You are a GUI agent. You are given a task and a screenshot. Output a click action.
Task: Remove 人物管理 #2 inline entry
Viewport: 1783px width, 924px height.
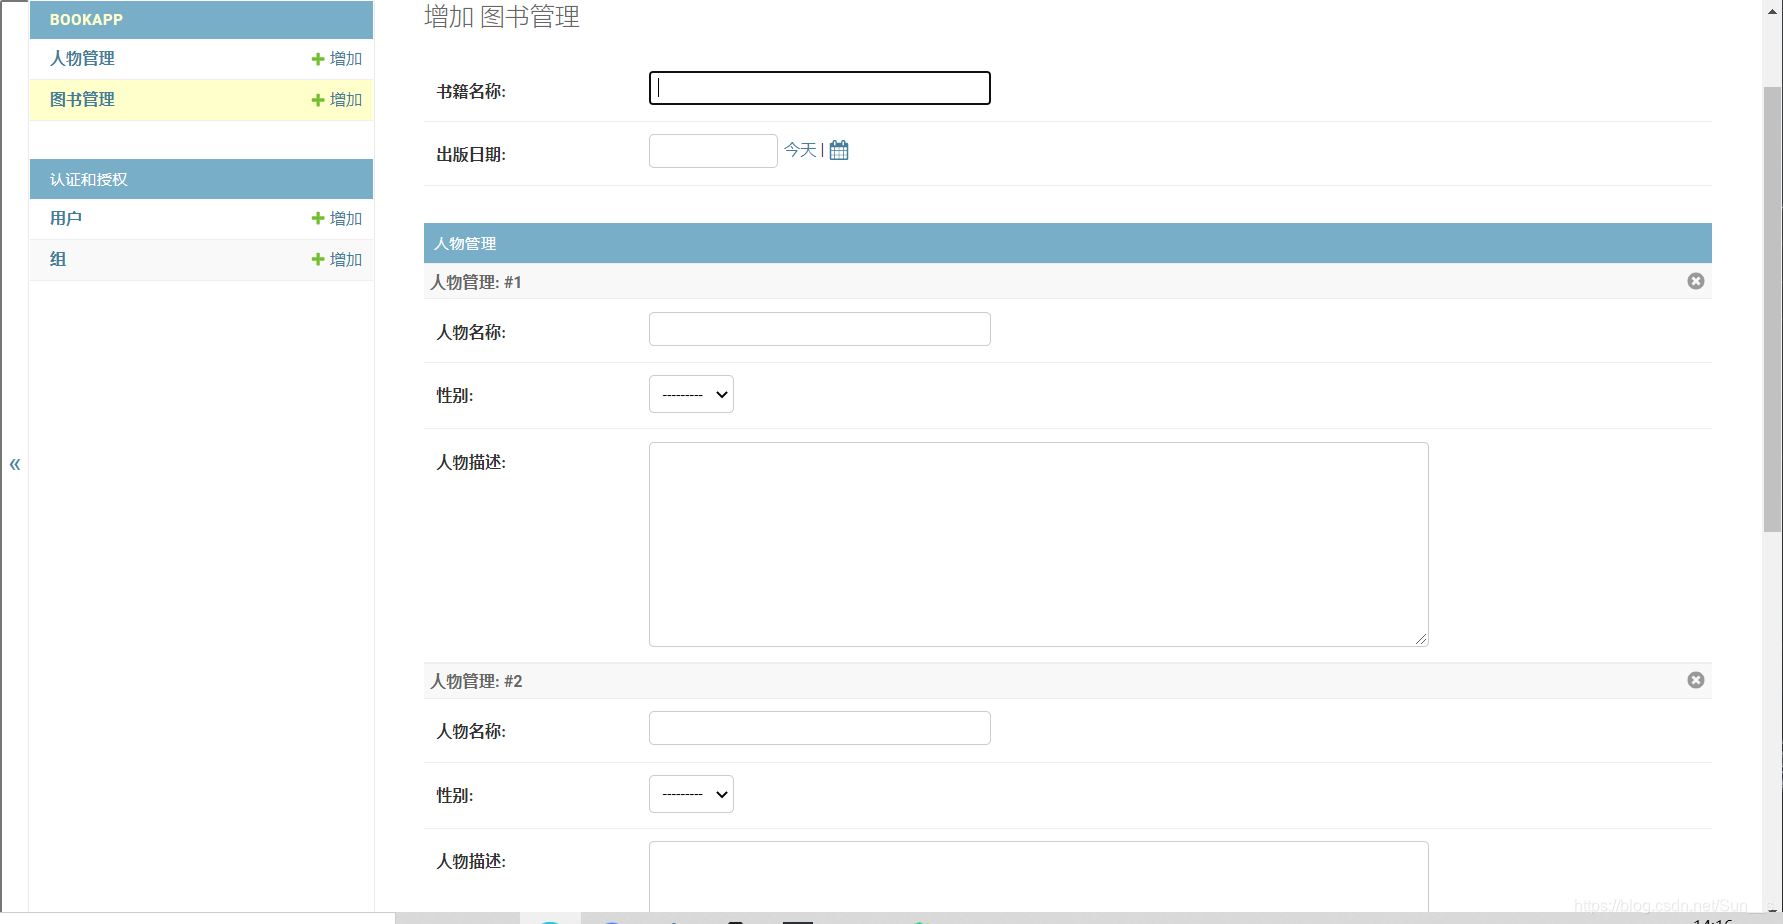[x=1696, y=680]
